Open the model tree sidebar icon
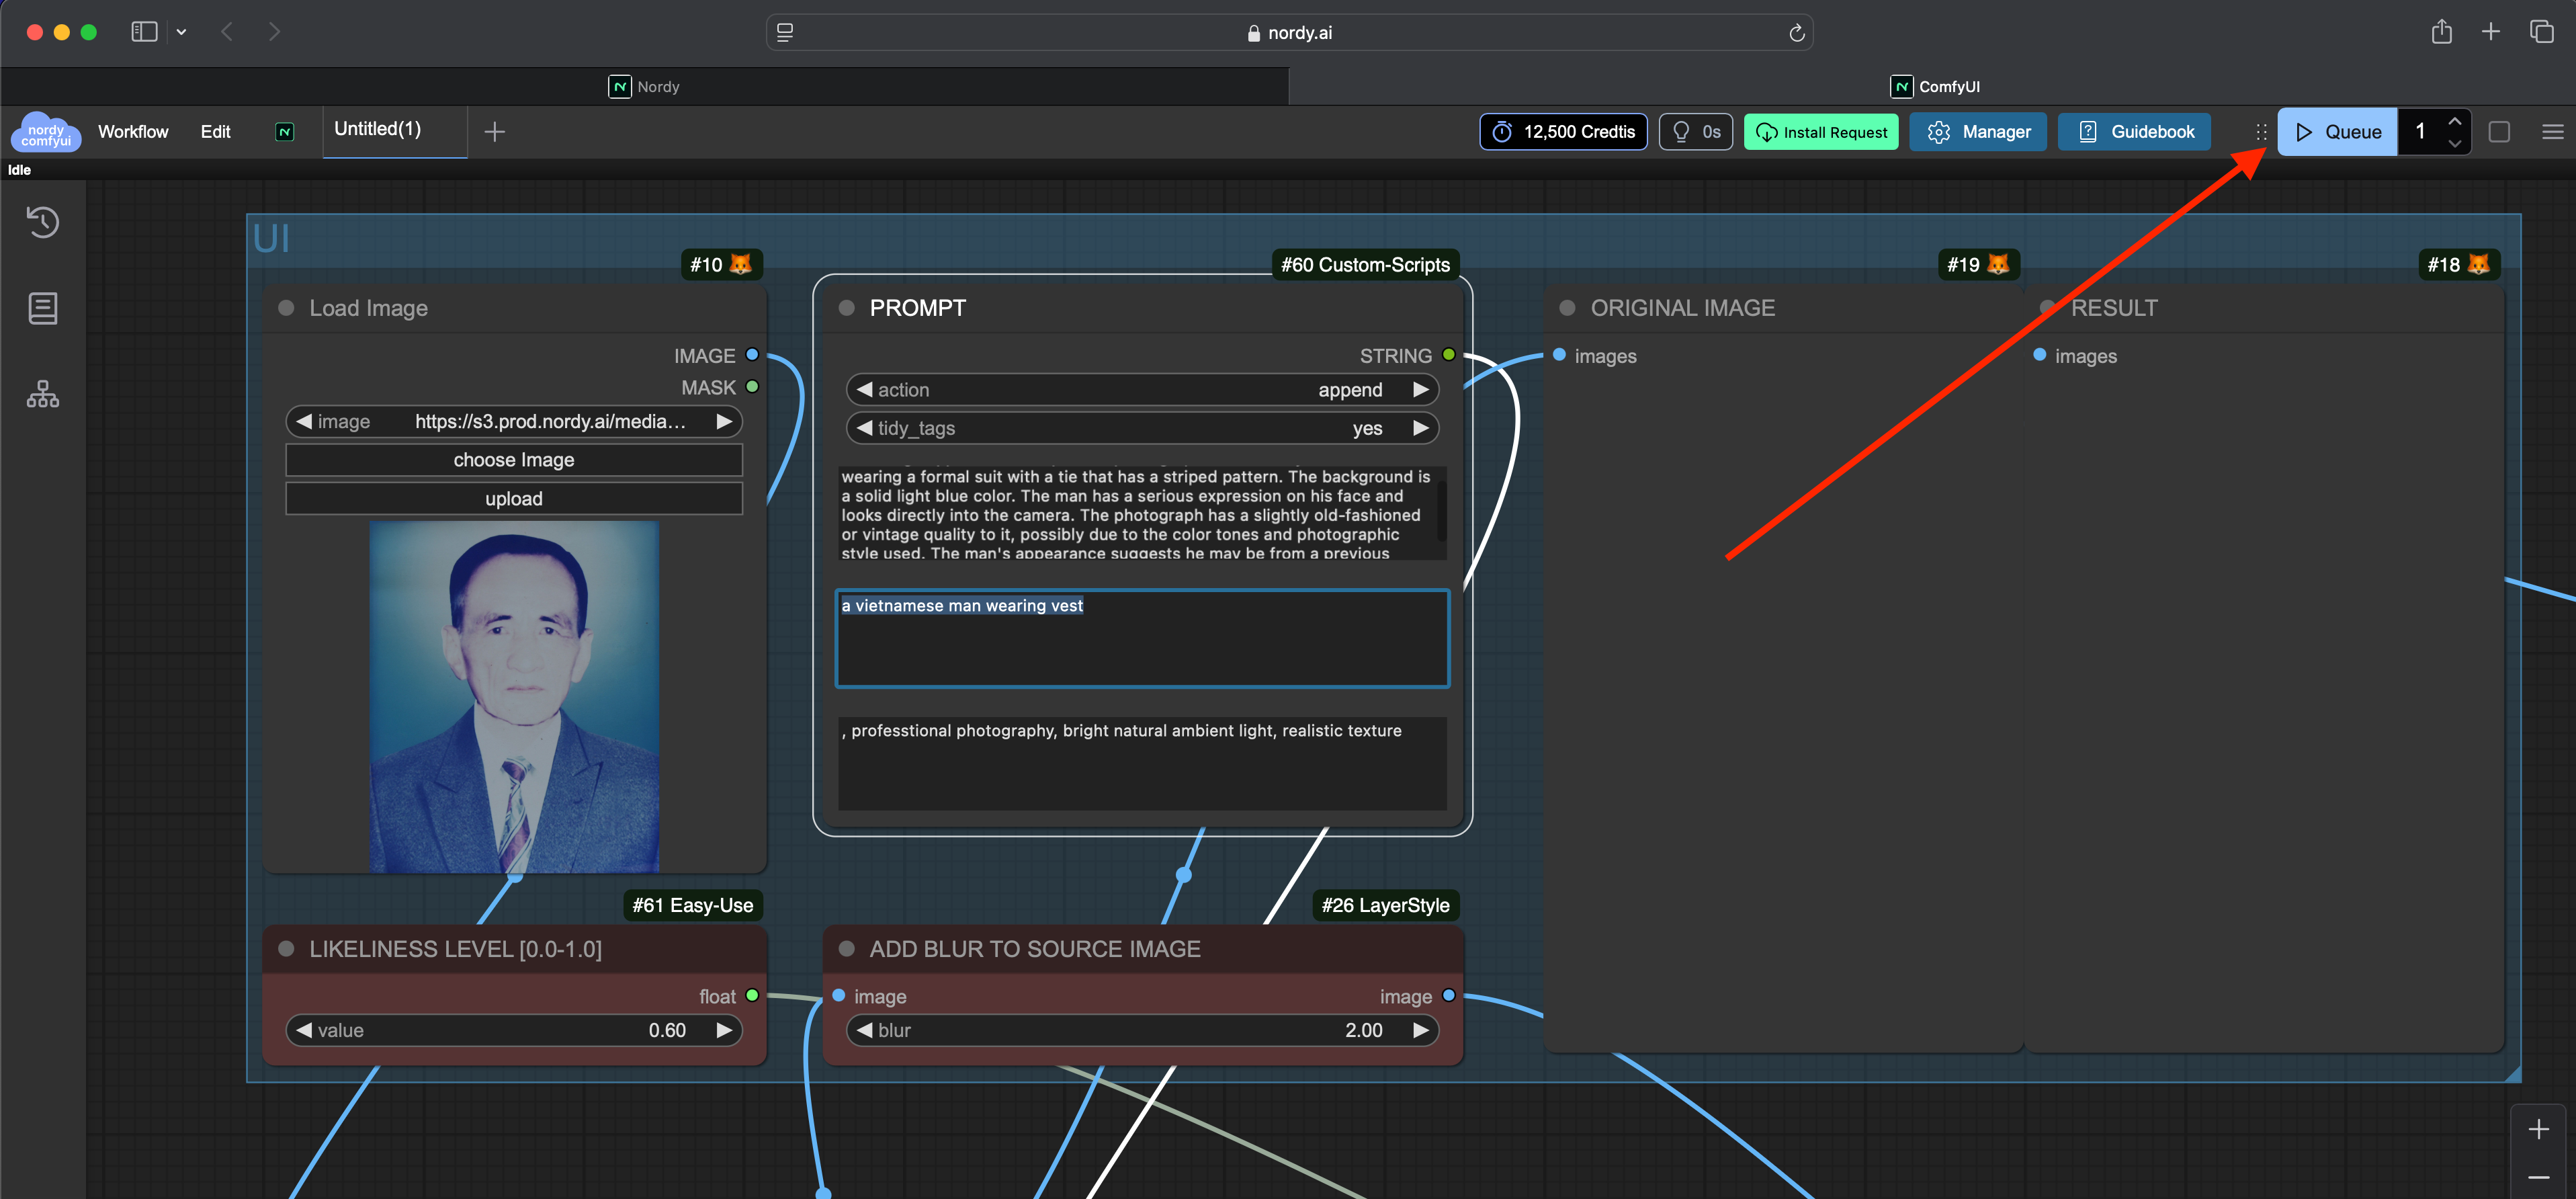Screen dimensions: 2576x1199 (43, 394)
